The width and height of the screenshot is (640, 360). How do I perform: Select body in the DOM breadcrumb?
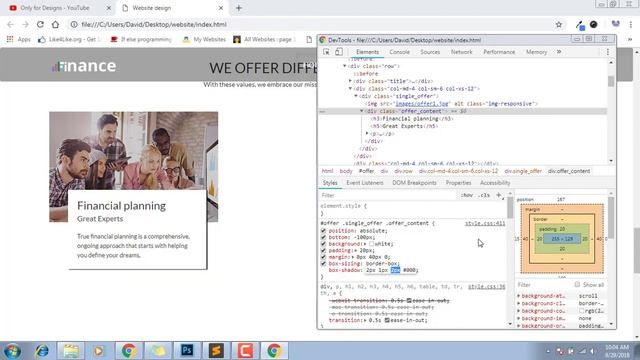(346, 171)
